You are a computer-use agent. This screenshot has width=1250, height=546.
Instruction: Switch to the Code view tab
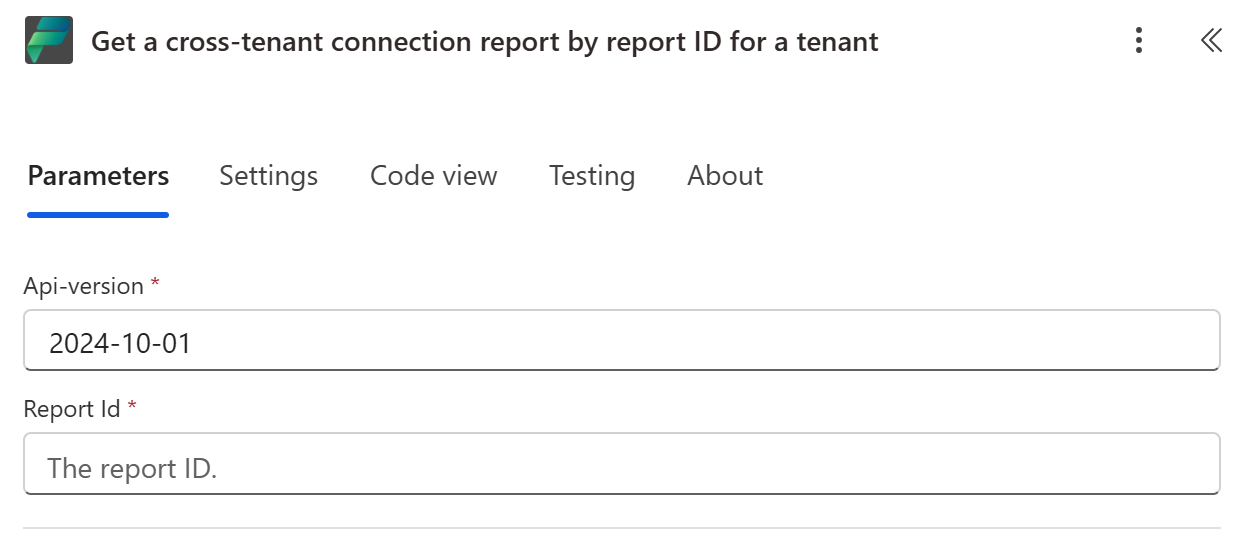tap(433, 176)
